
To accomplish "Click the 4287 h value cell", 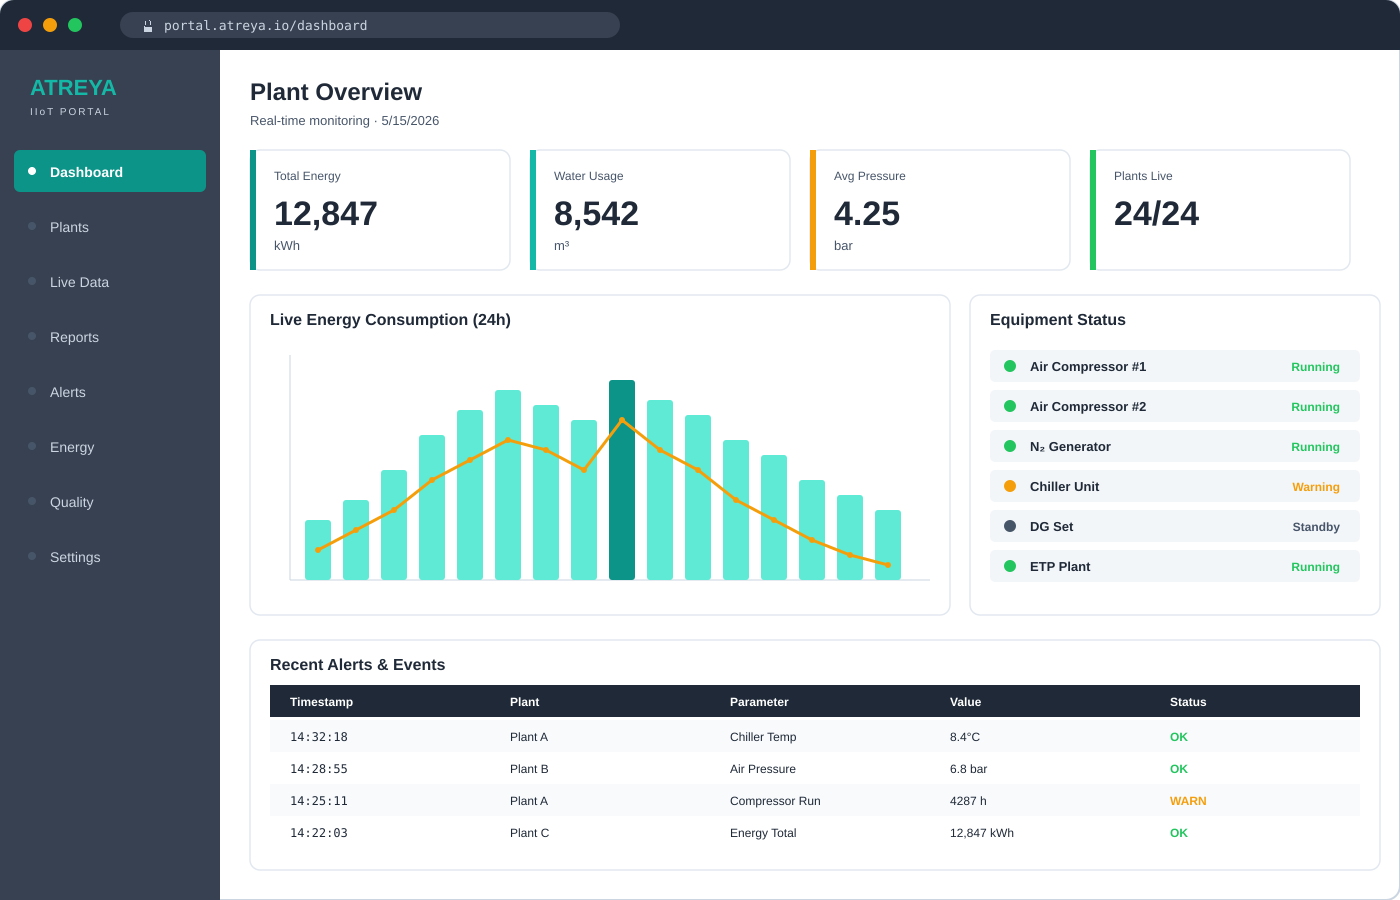I will pos(968,801).
